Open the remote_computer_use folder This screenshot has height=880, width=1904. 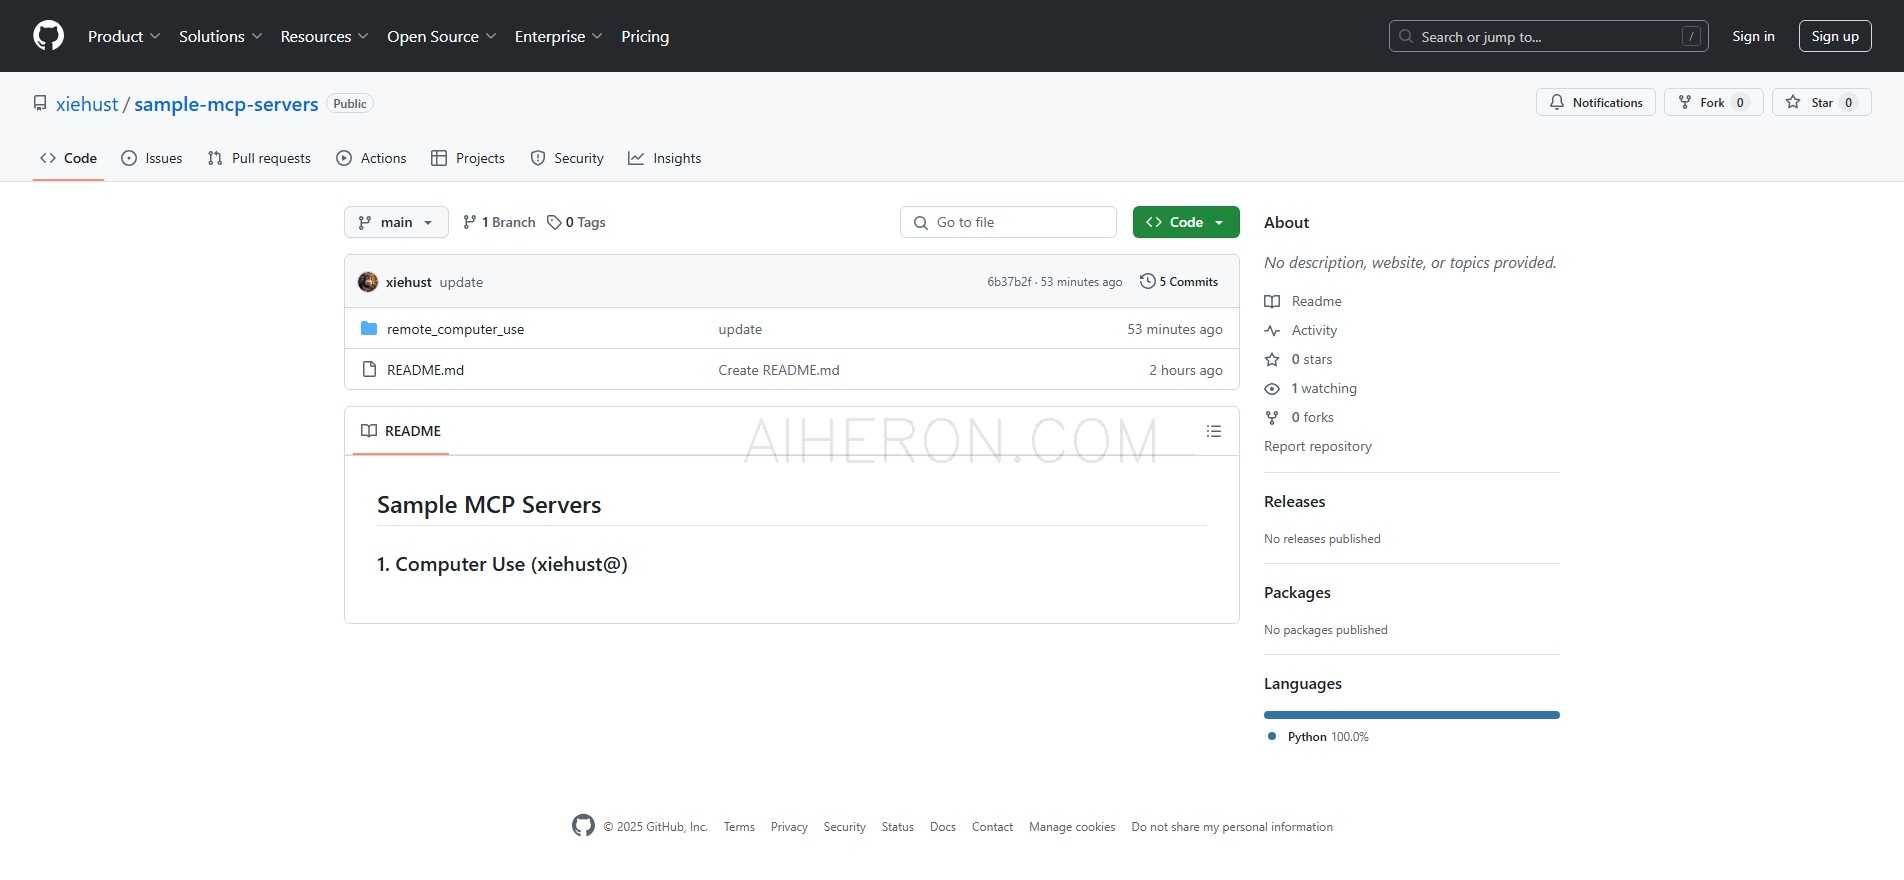[455, 329]
